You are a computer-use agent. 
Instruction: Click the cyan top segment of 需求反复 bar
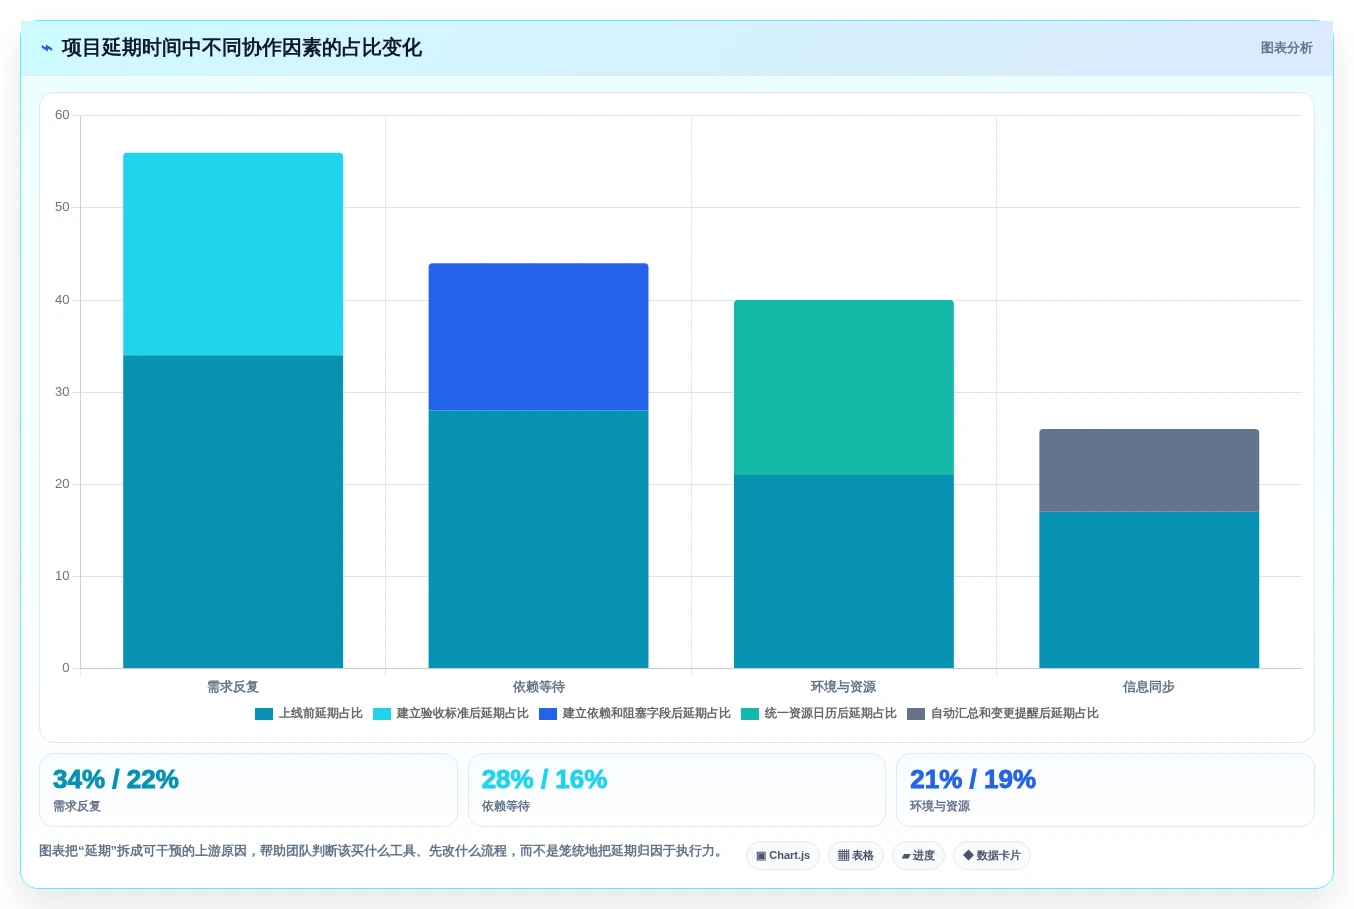point(233,254)
